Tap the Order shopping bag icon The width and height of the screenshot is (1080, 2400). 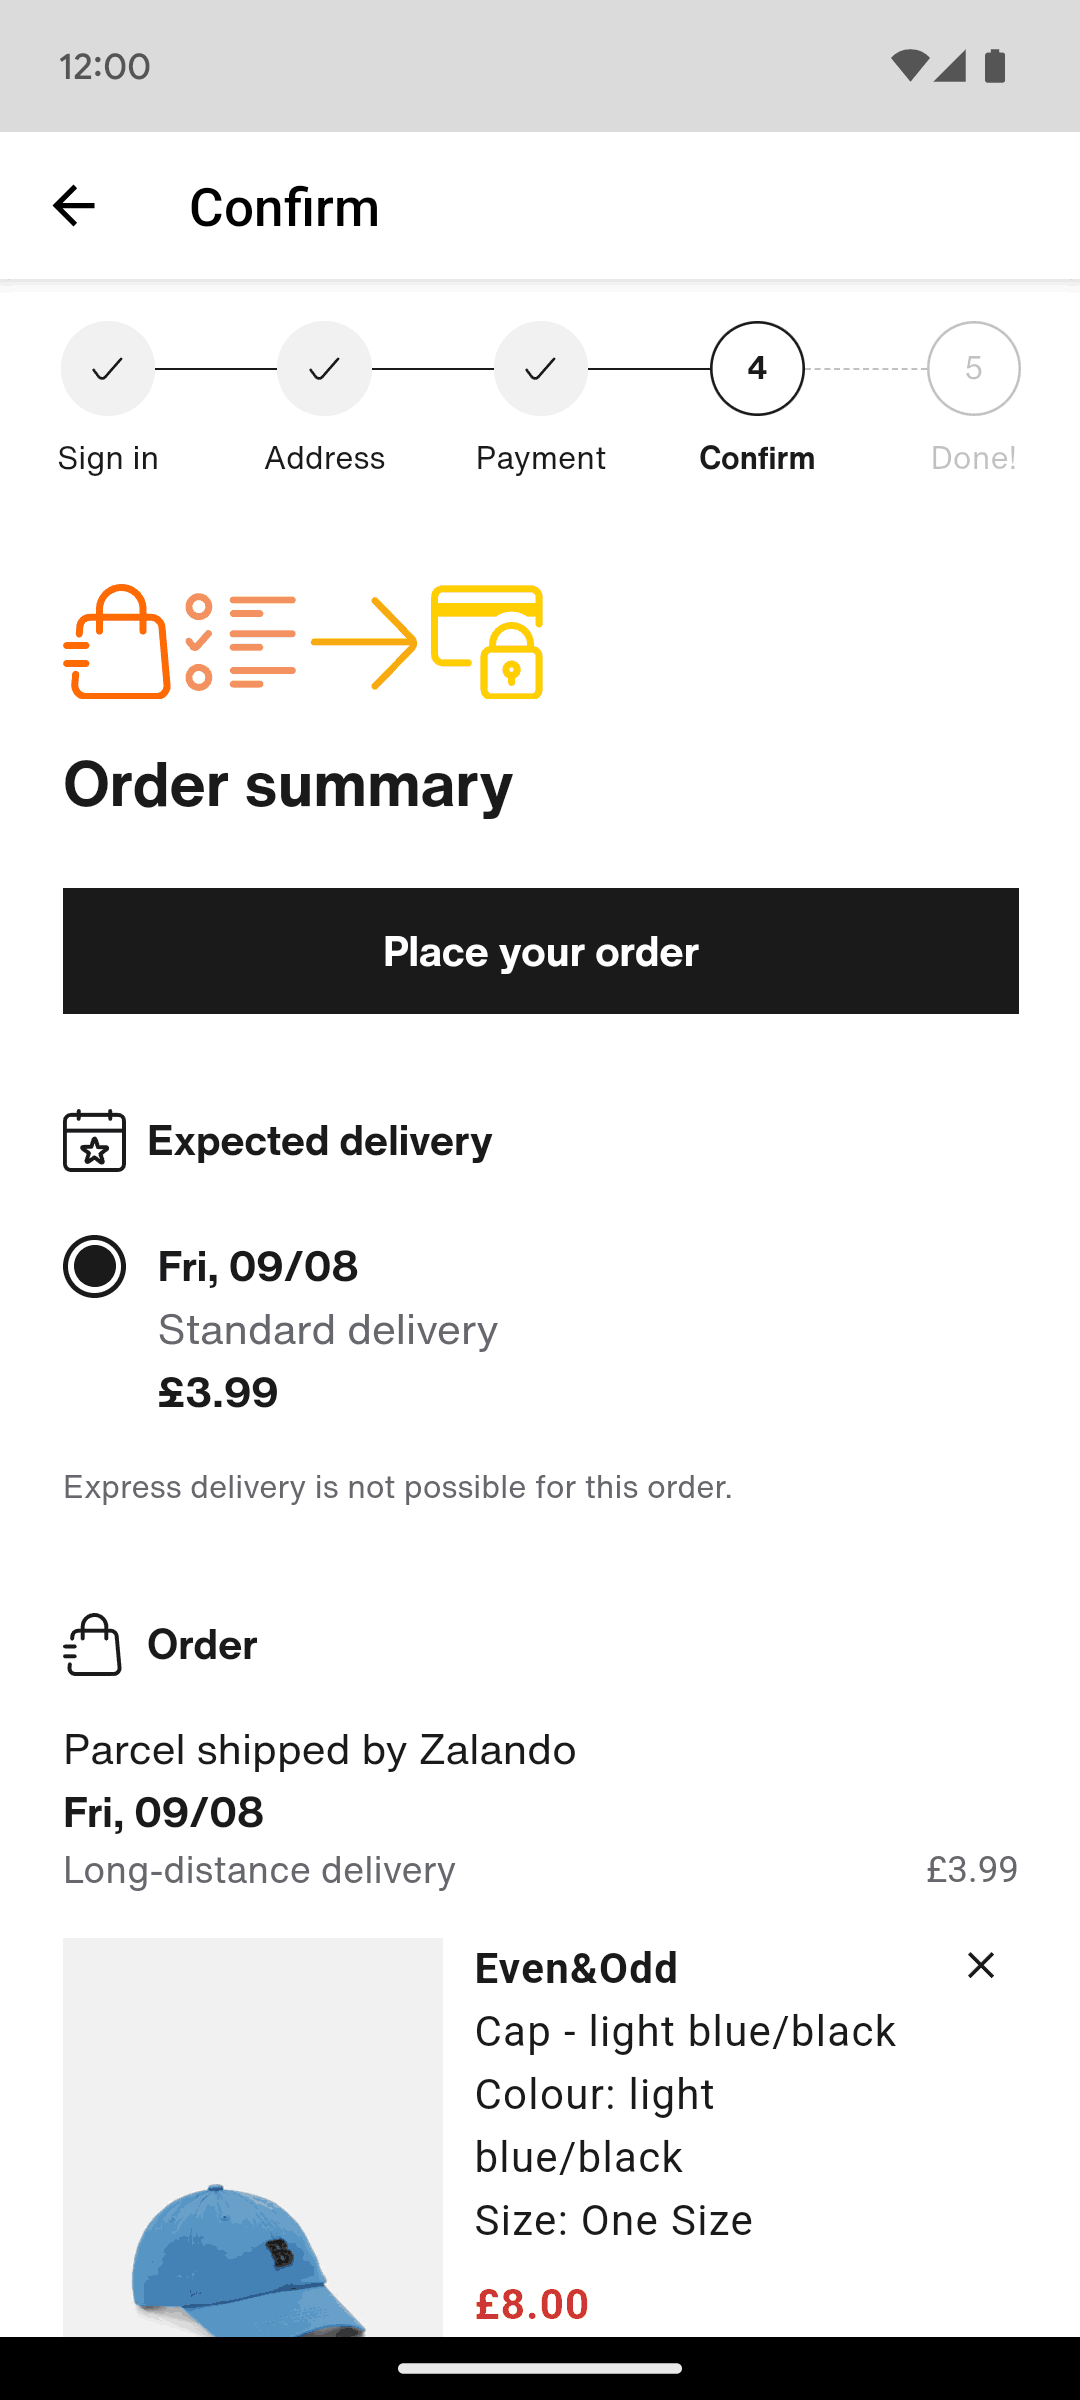click(x=93, y=1645)
